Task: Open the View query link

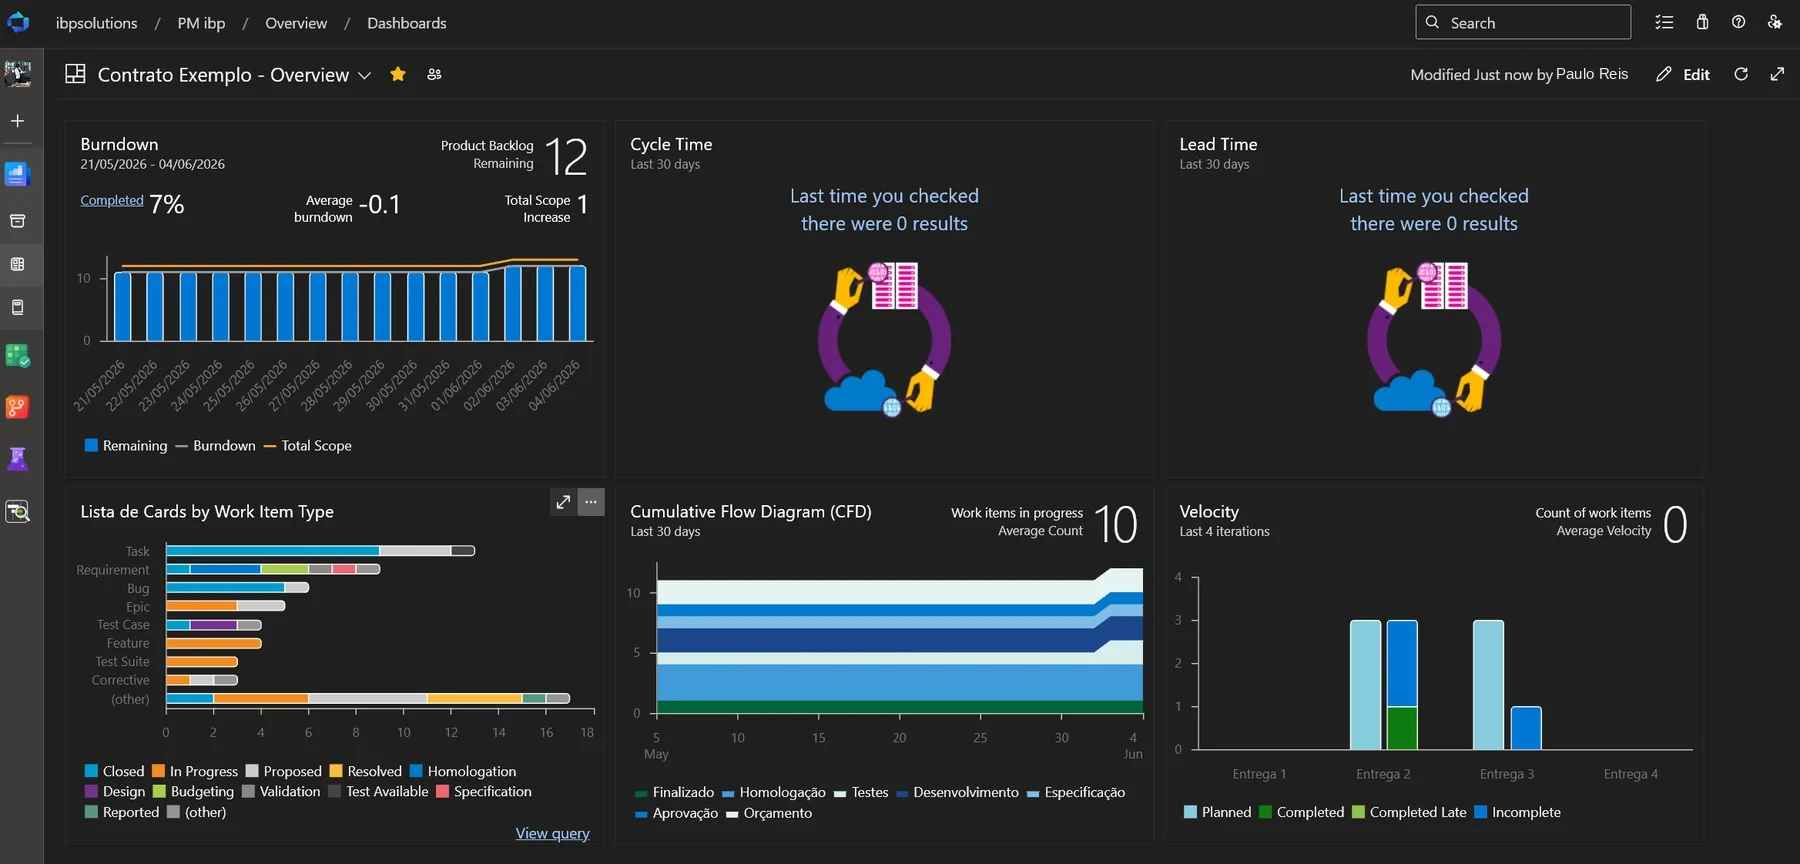Action: (552, 833)
